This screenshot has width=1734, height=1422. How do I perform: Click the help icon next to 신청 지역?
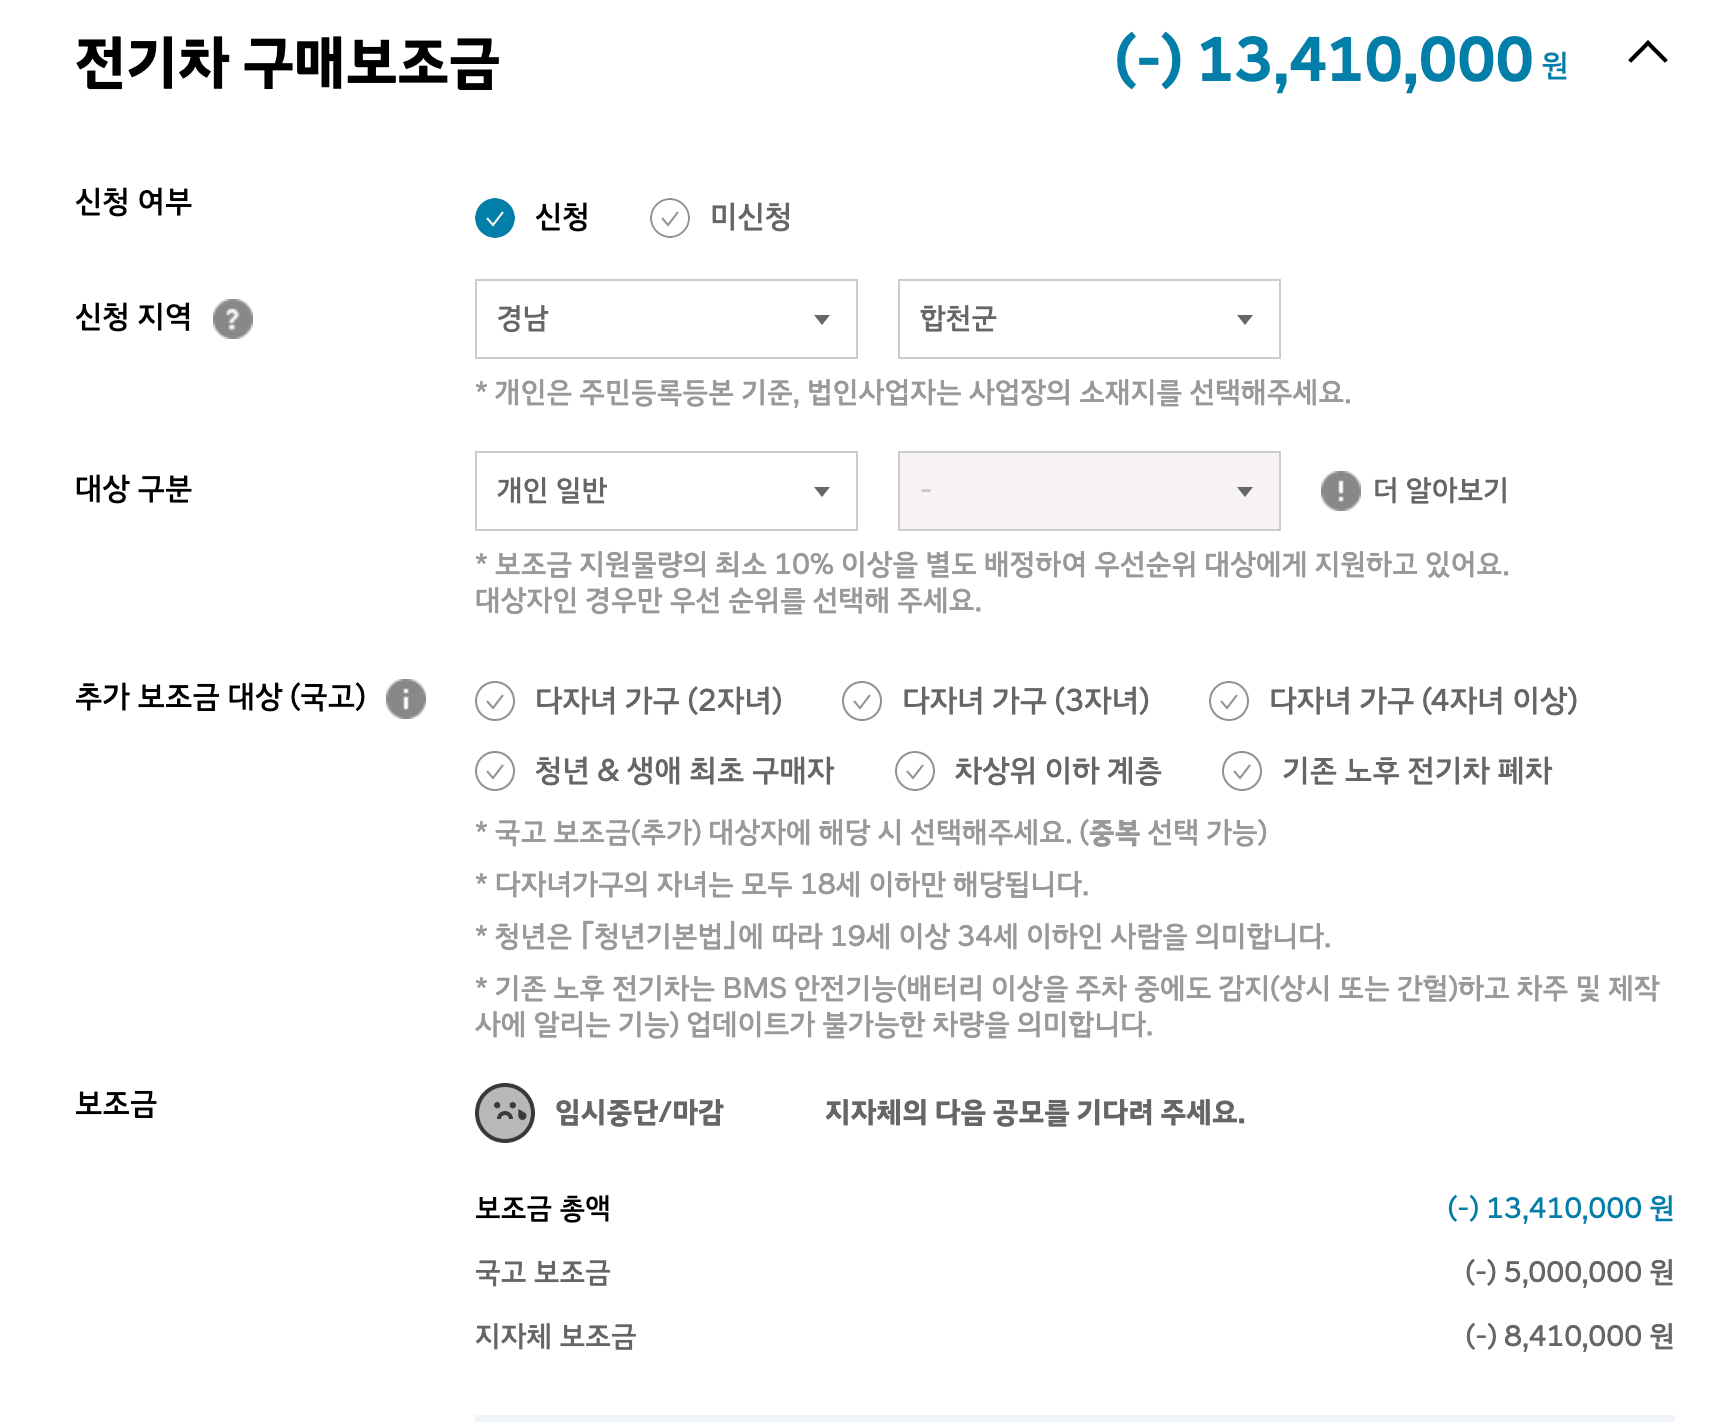(232, 318)
